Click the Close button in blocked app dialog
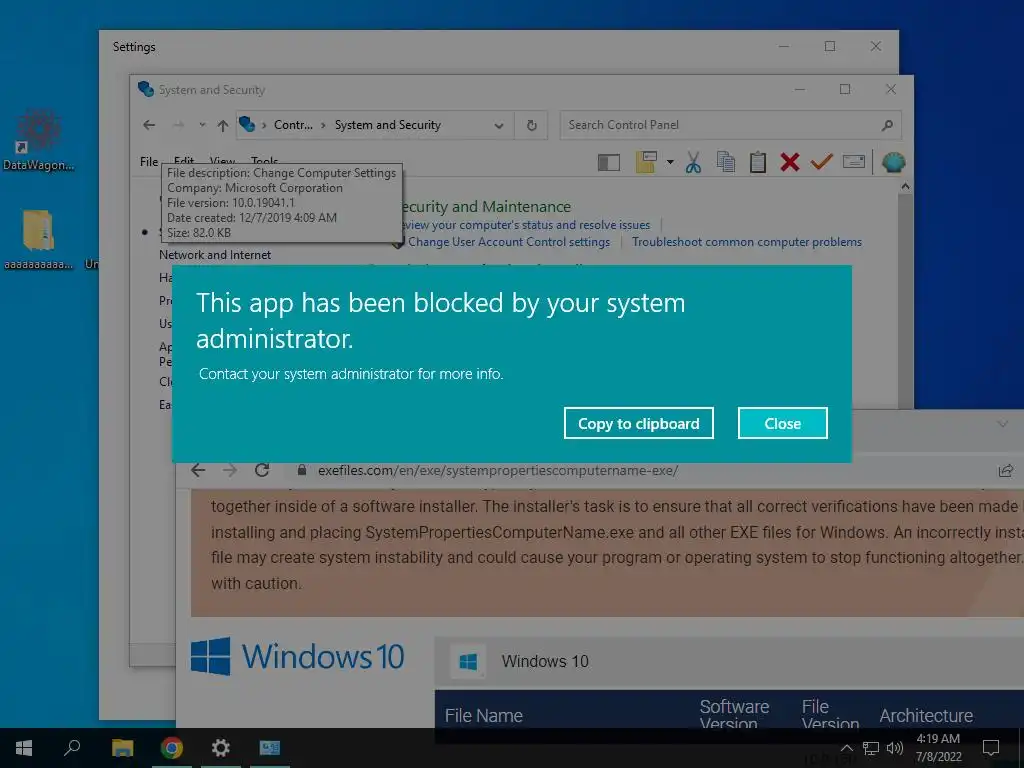The width and height of the screenshot is (1024, 768). [x=782, y=423]
